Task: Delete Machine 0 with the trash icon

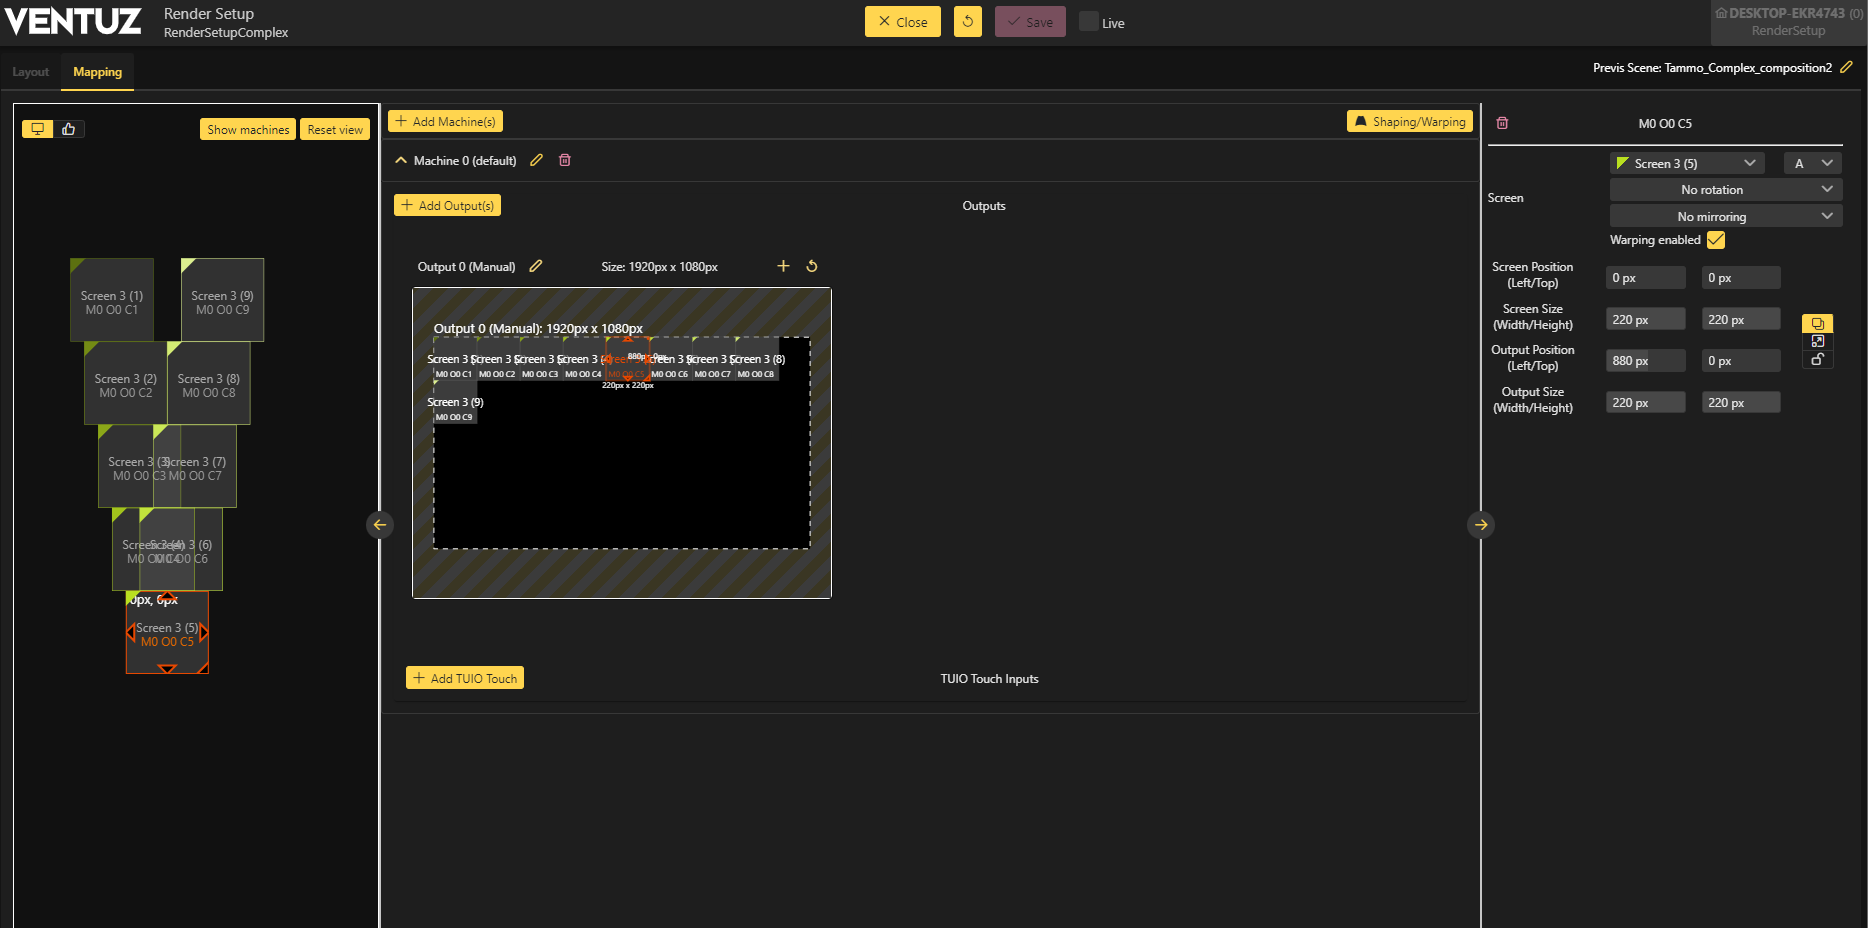Action: click(x=565, y=160)
